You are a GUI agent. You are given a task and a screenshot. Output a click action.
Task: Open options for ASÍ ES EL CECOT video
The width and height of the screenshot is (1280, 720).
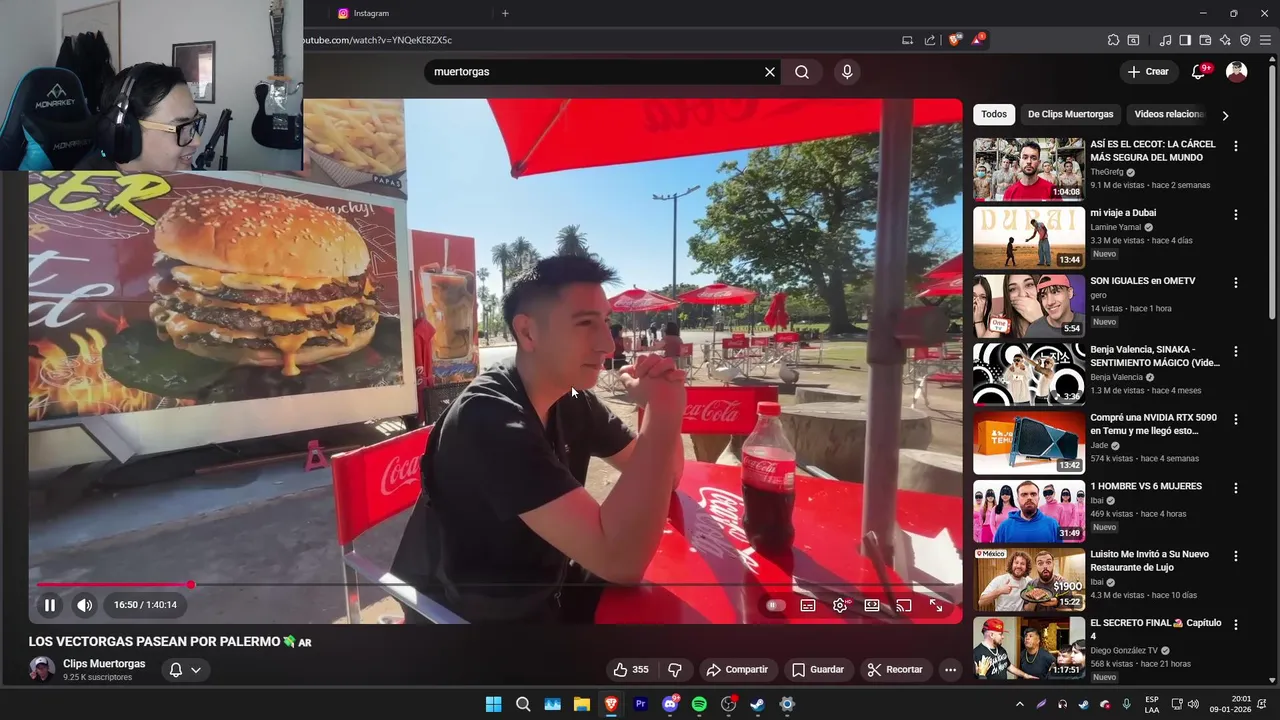pyautogui.click(x=1236, y=146)
